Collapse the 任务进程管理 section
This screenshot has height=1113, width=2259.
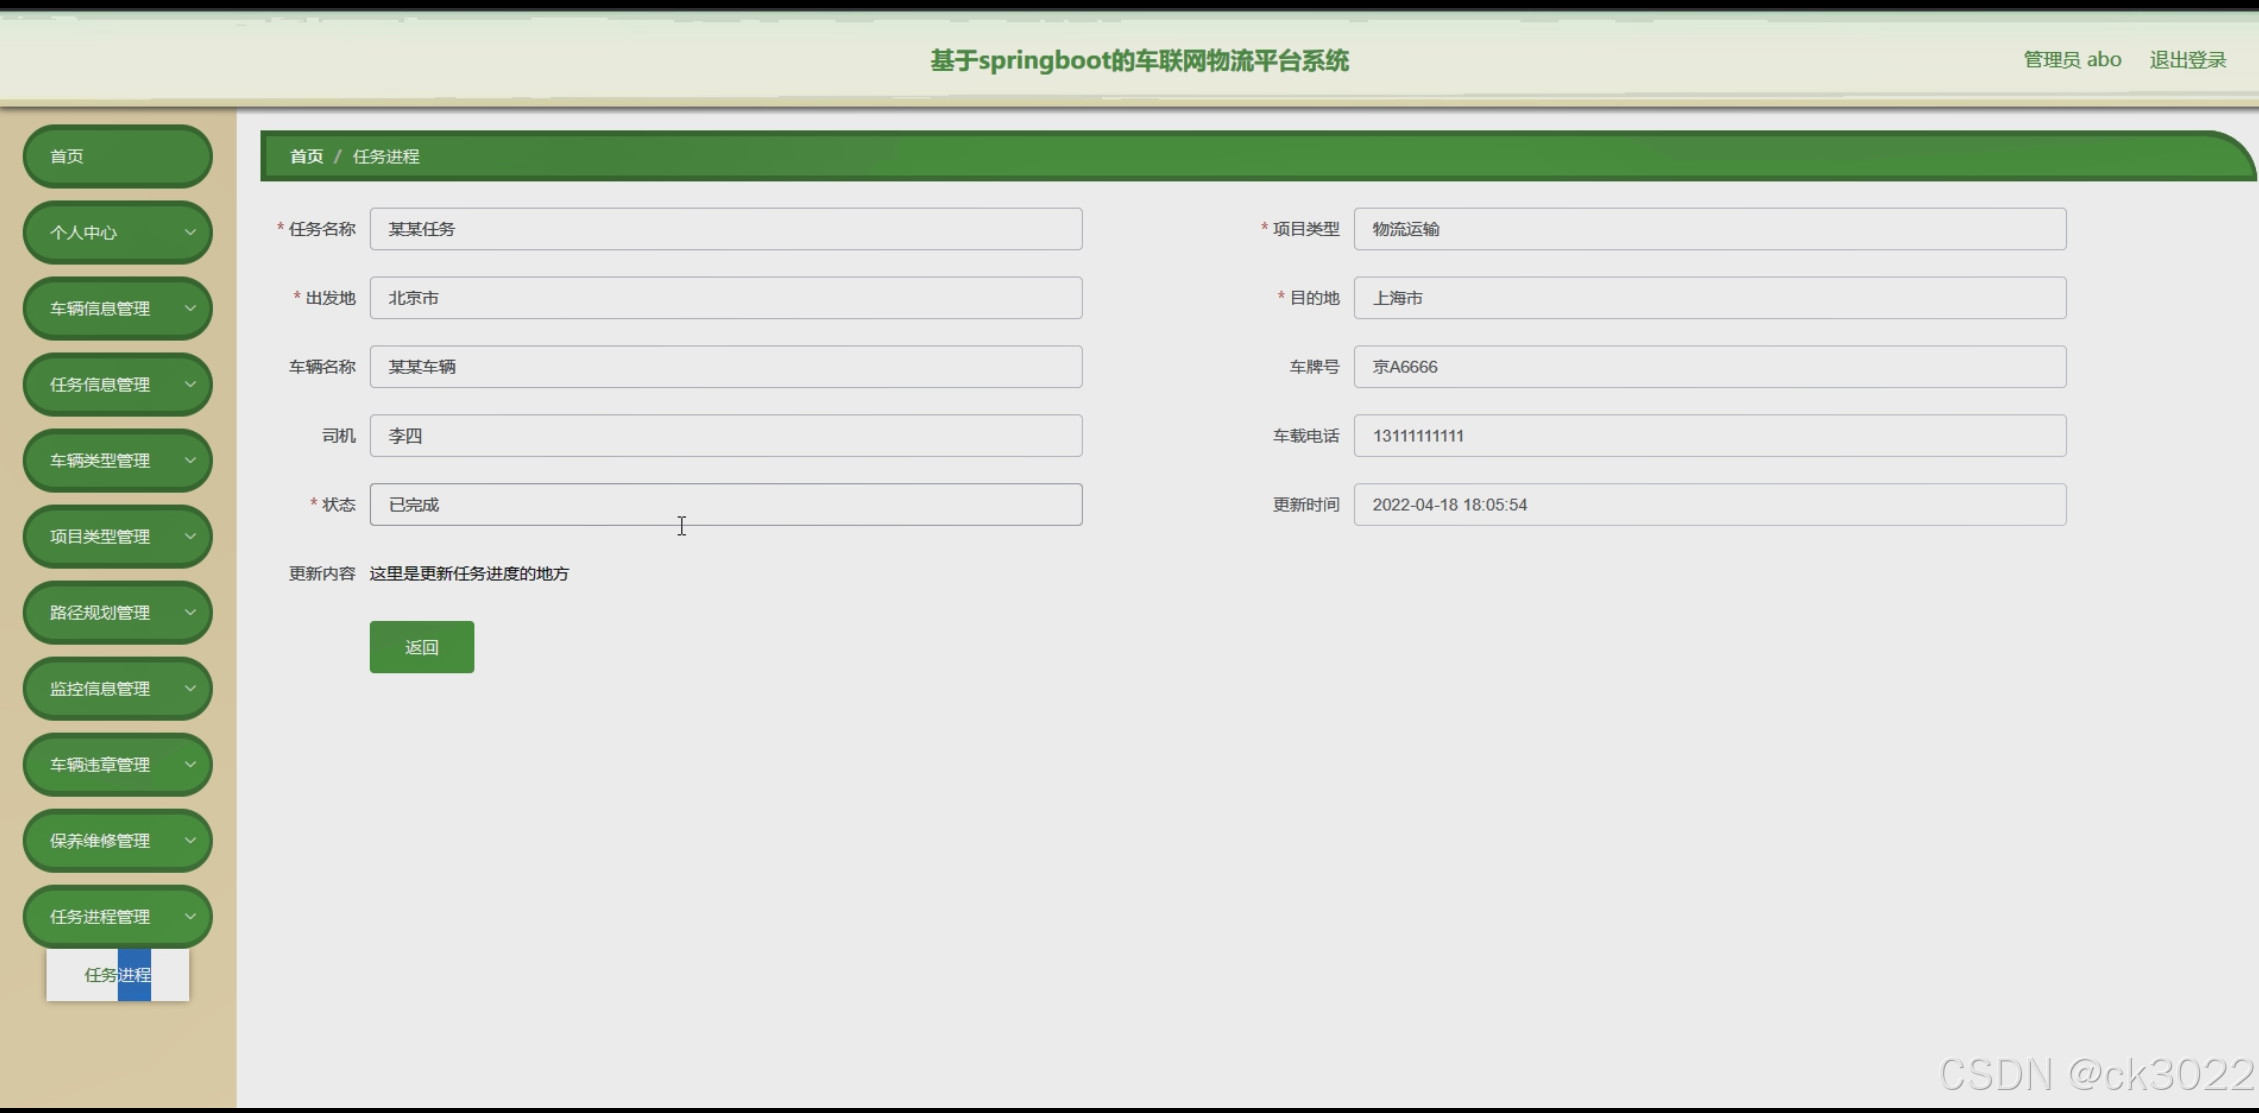117,916
